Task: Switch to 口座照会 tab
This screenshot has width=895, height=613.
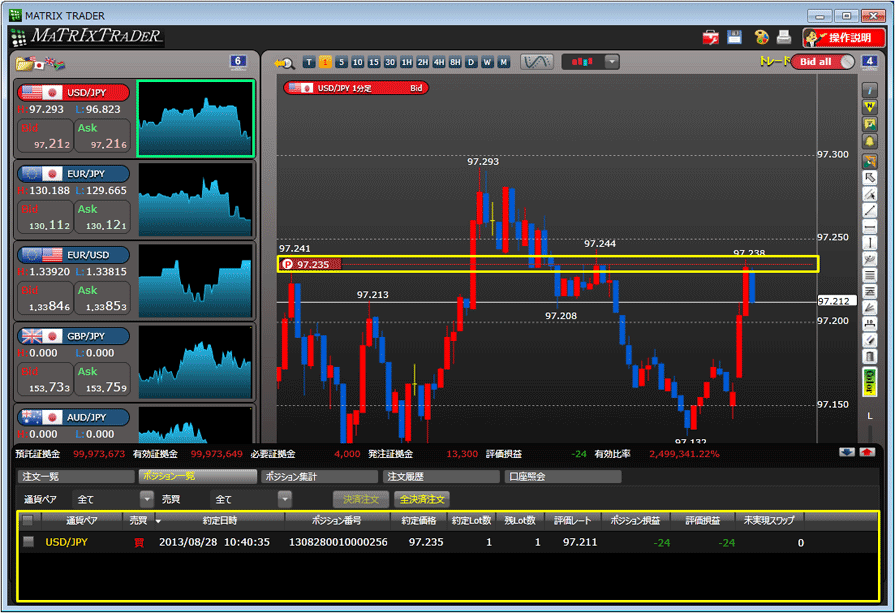Action: (x=562, y=477)
